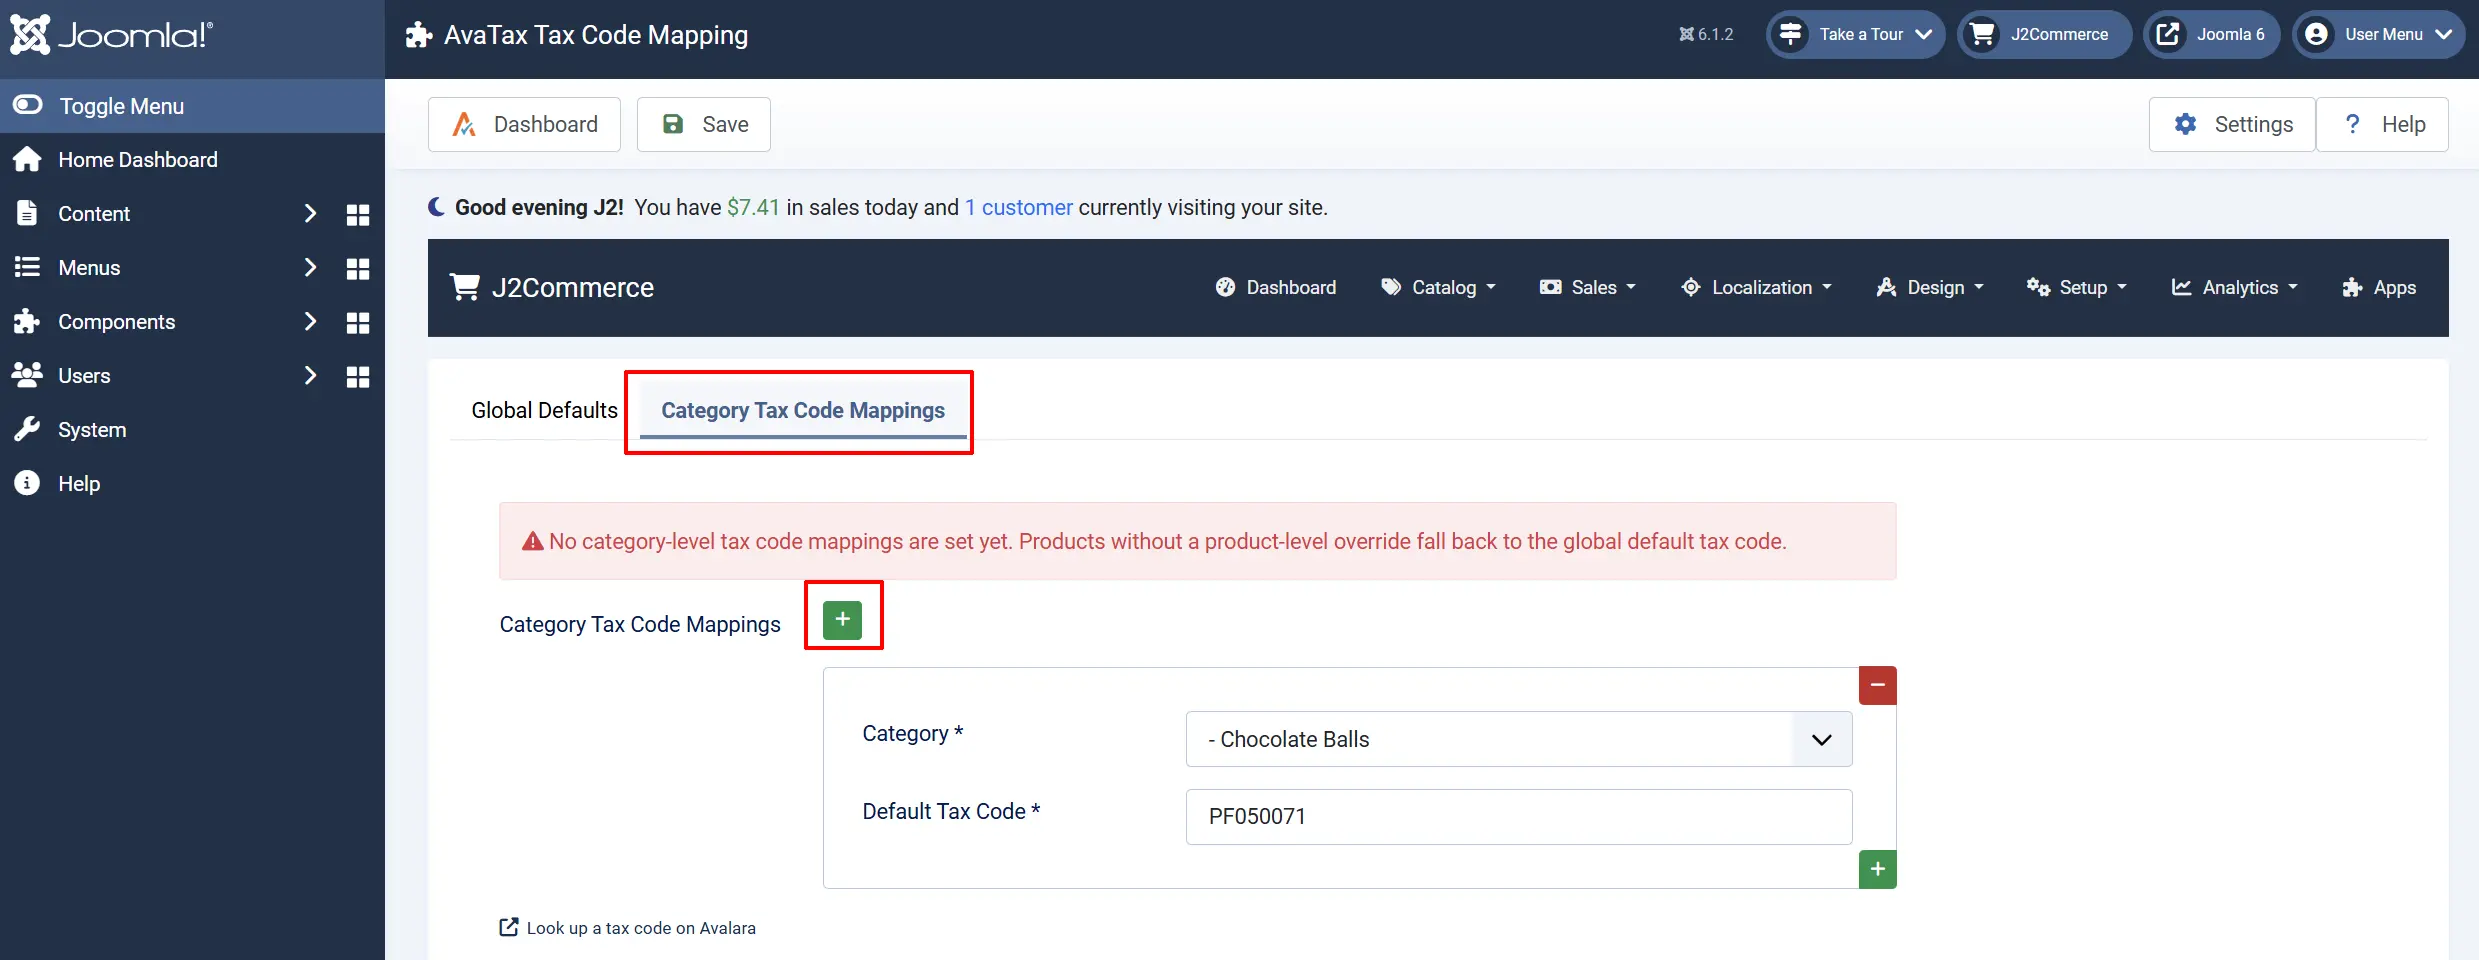The width and height of the screenshot is (2479, 960).
Task: Select the Category Tax Code Mappings tab
Action: point(803,410)
